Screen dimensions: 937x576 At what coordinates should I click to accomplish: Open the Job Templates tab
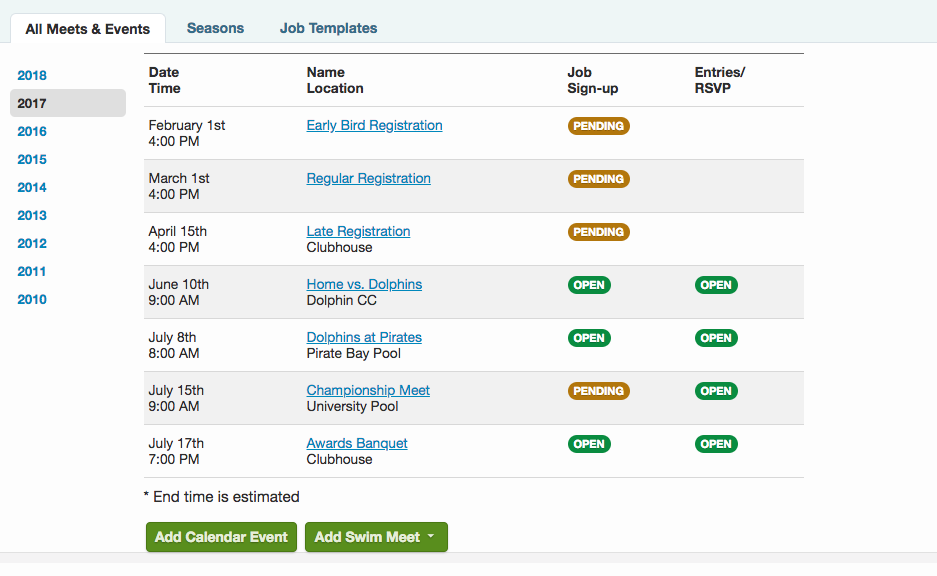coord(328,28)
